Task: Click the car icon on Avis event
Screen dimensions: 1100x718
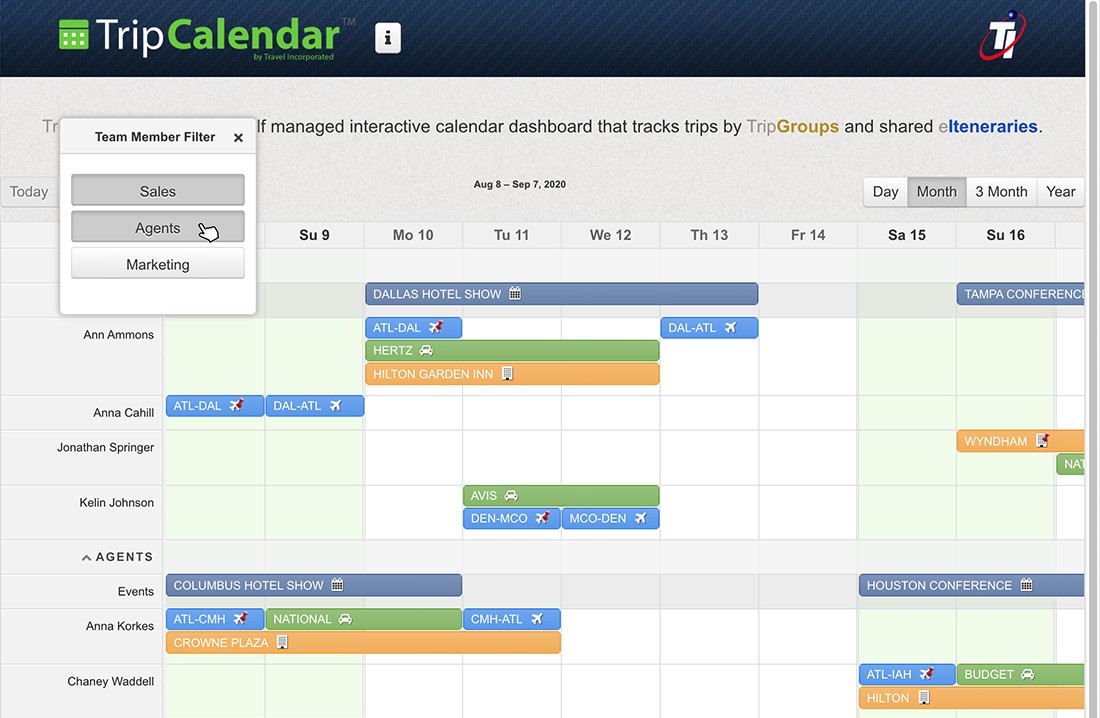Action: coord(511,496)
